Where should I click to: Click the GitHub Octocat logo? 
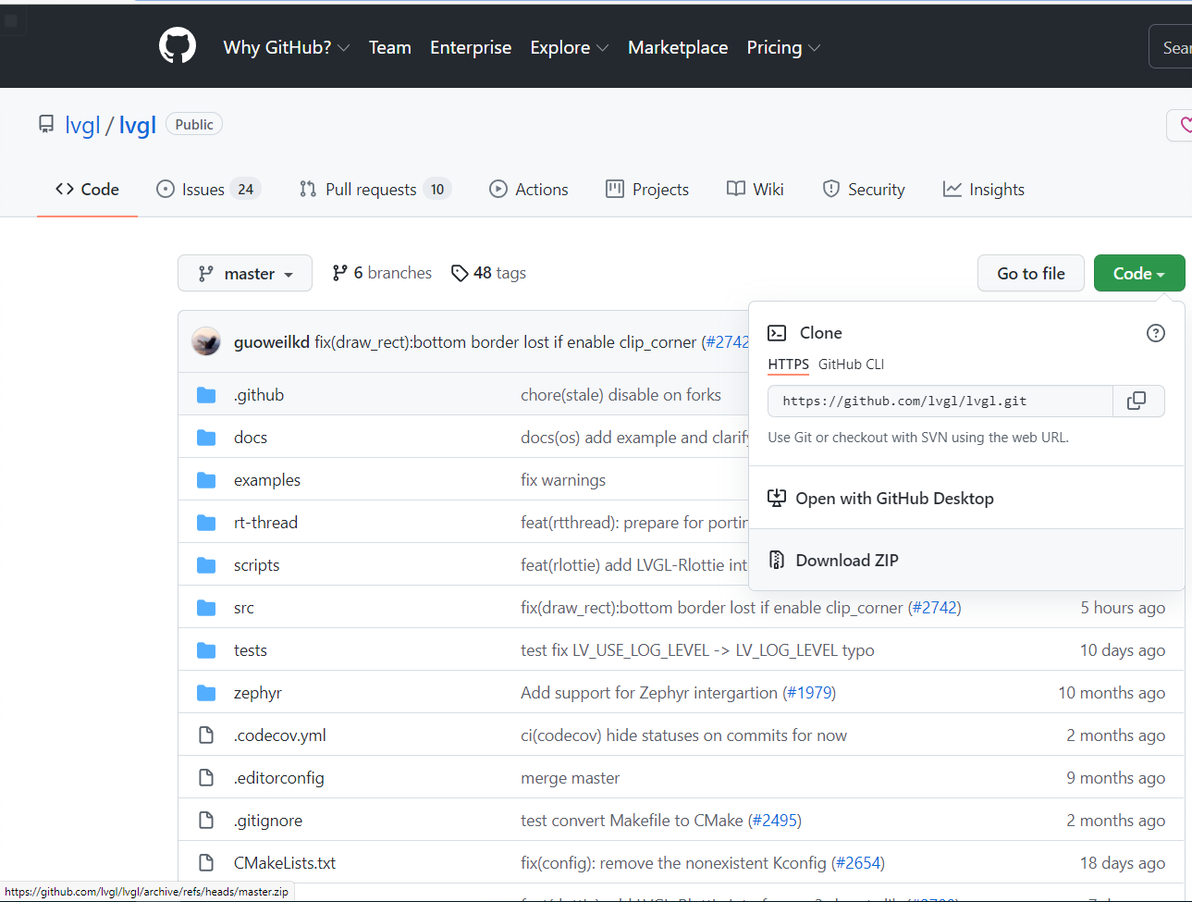[178, 47]
